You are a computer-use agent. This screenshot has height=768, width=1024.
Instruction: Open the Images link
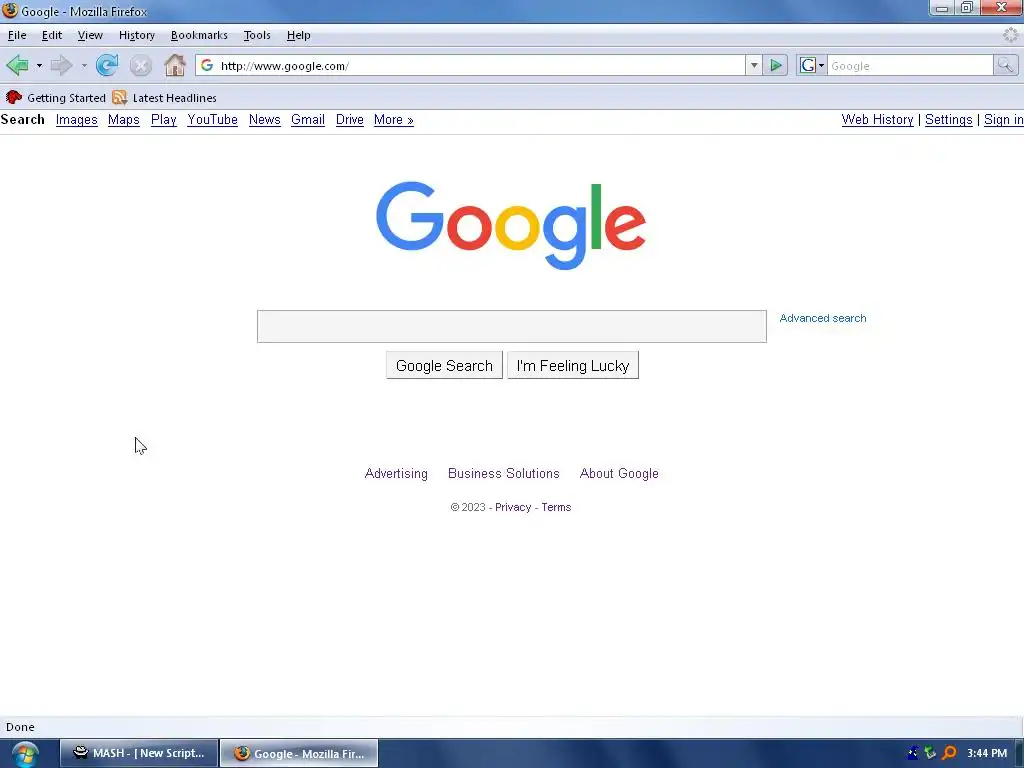(76, 120)
